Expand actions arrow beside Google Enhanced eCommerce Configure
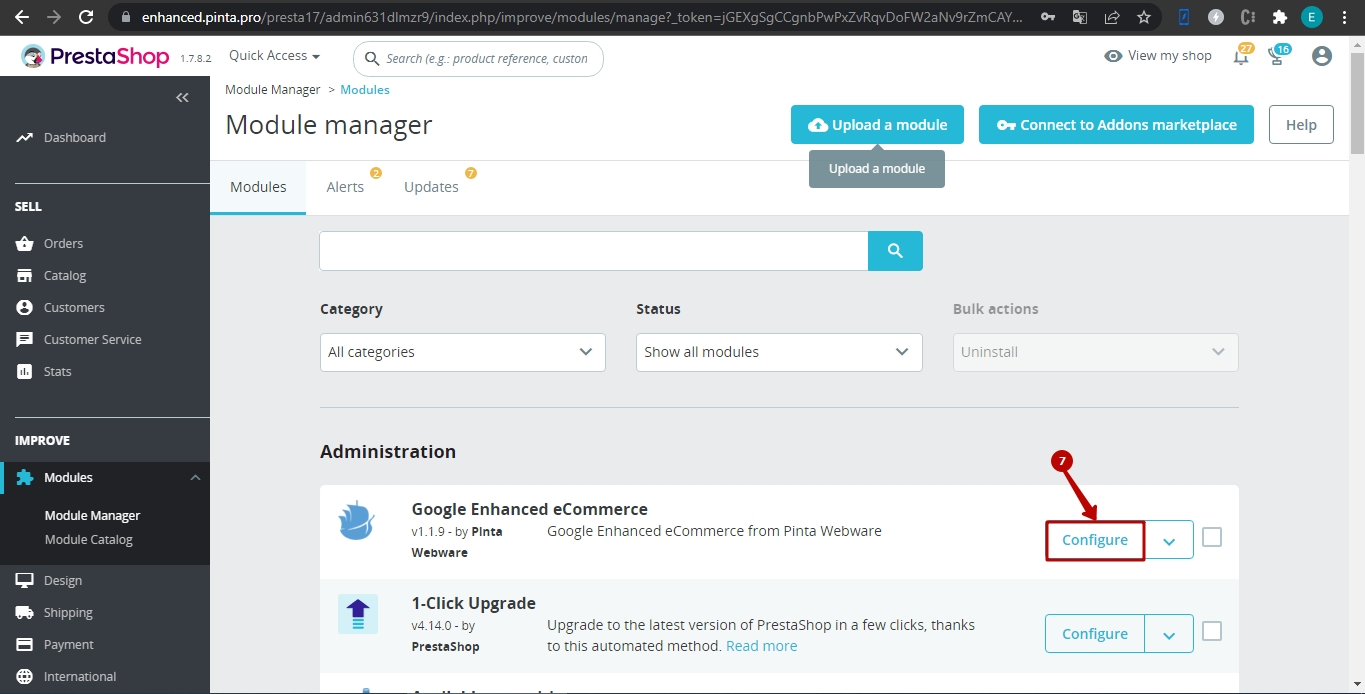 coord(1169,540)
